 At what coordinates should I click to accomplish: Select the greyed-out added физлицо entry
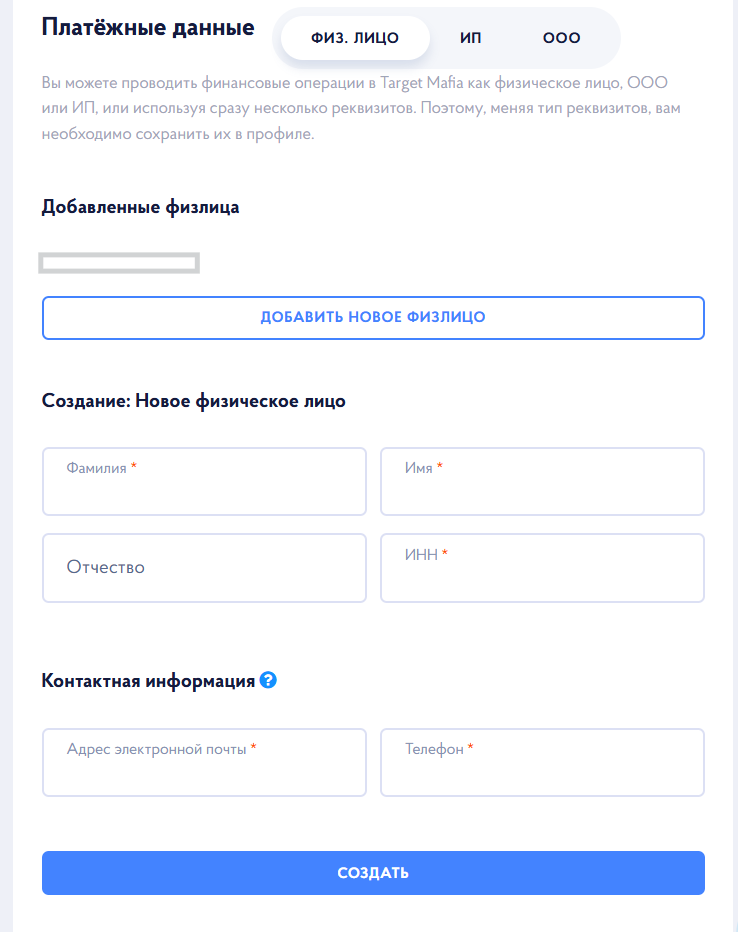tap(119, 263)
